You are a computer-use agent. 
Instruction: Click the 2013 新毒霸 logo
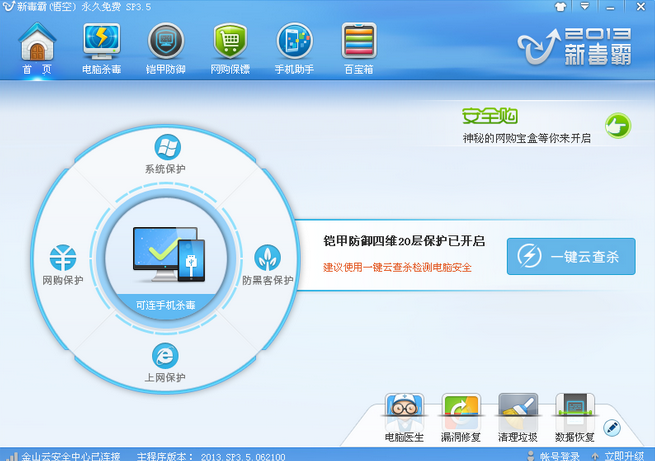[x=574, y=46]
